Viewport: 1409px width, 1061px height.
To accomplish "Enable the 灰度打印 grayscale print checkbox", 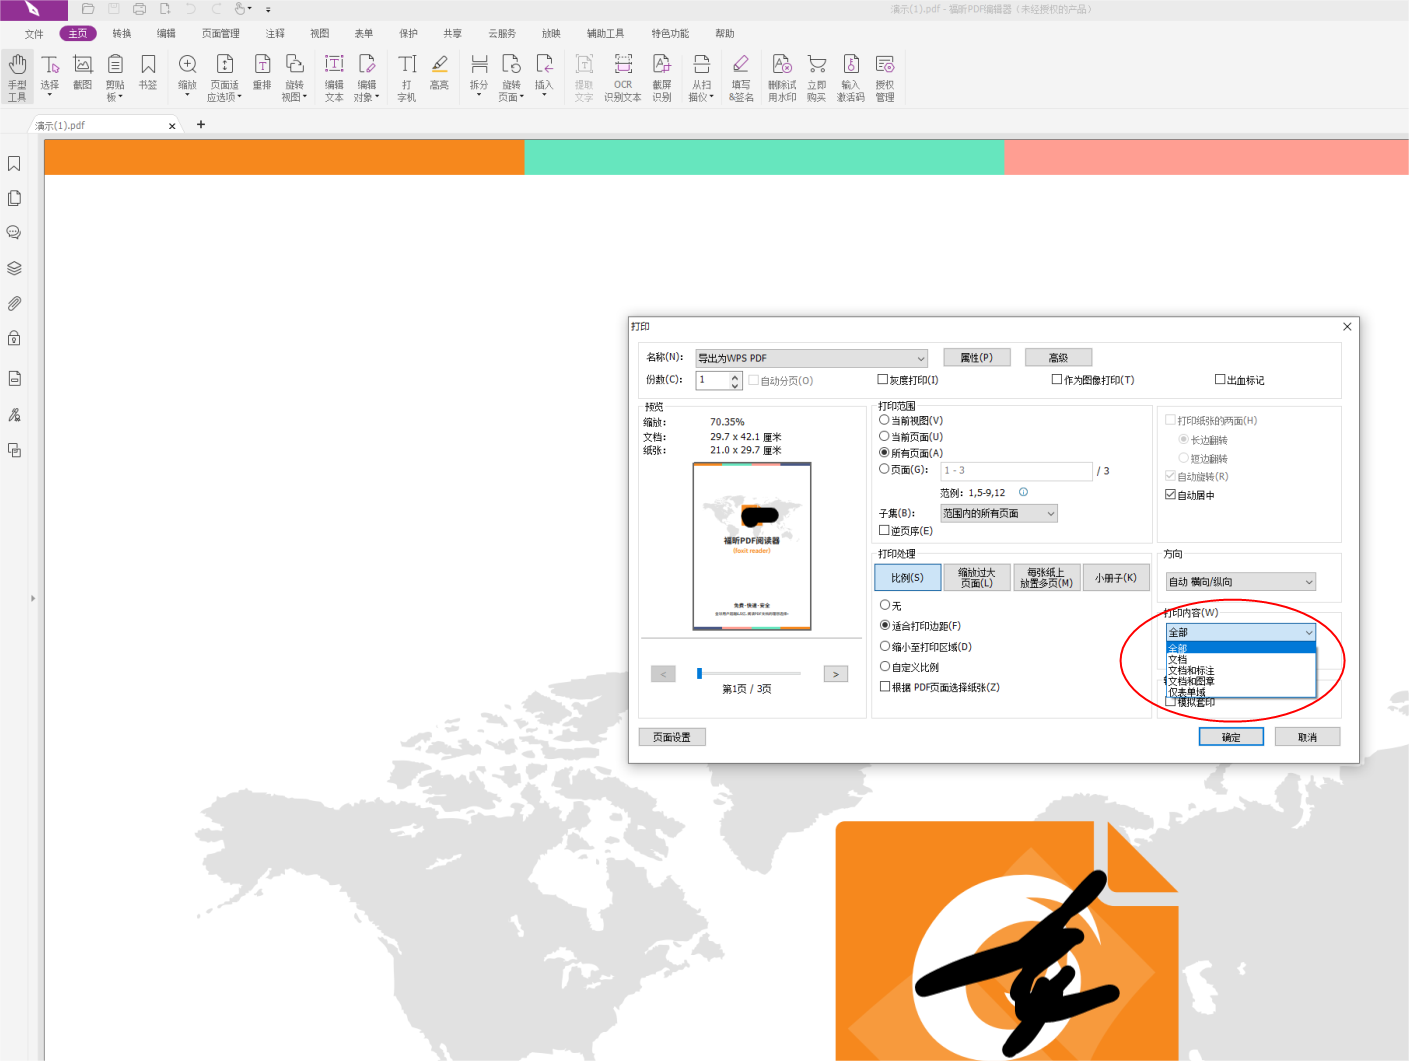I will tap(883, 380).
